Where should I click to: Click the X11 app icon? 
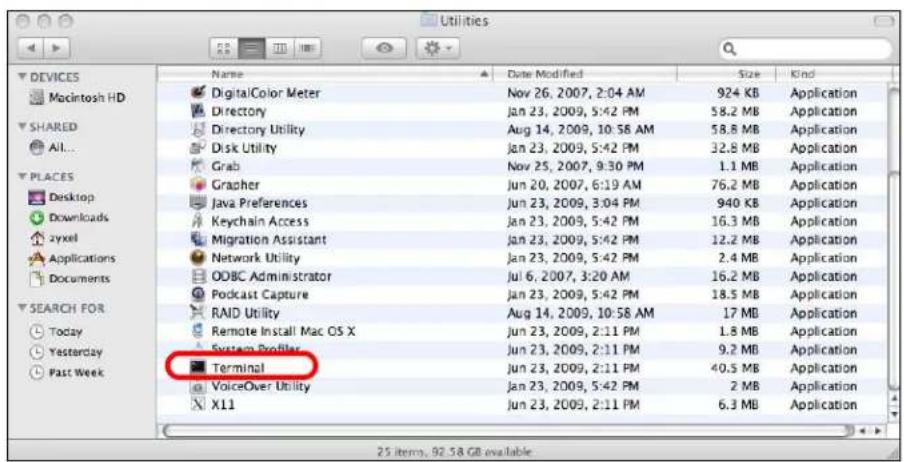(198, 405)
